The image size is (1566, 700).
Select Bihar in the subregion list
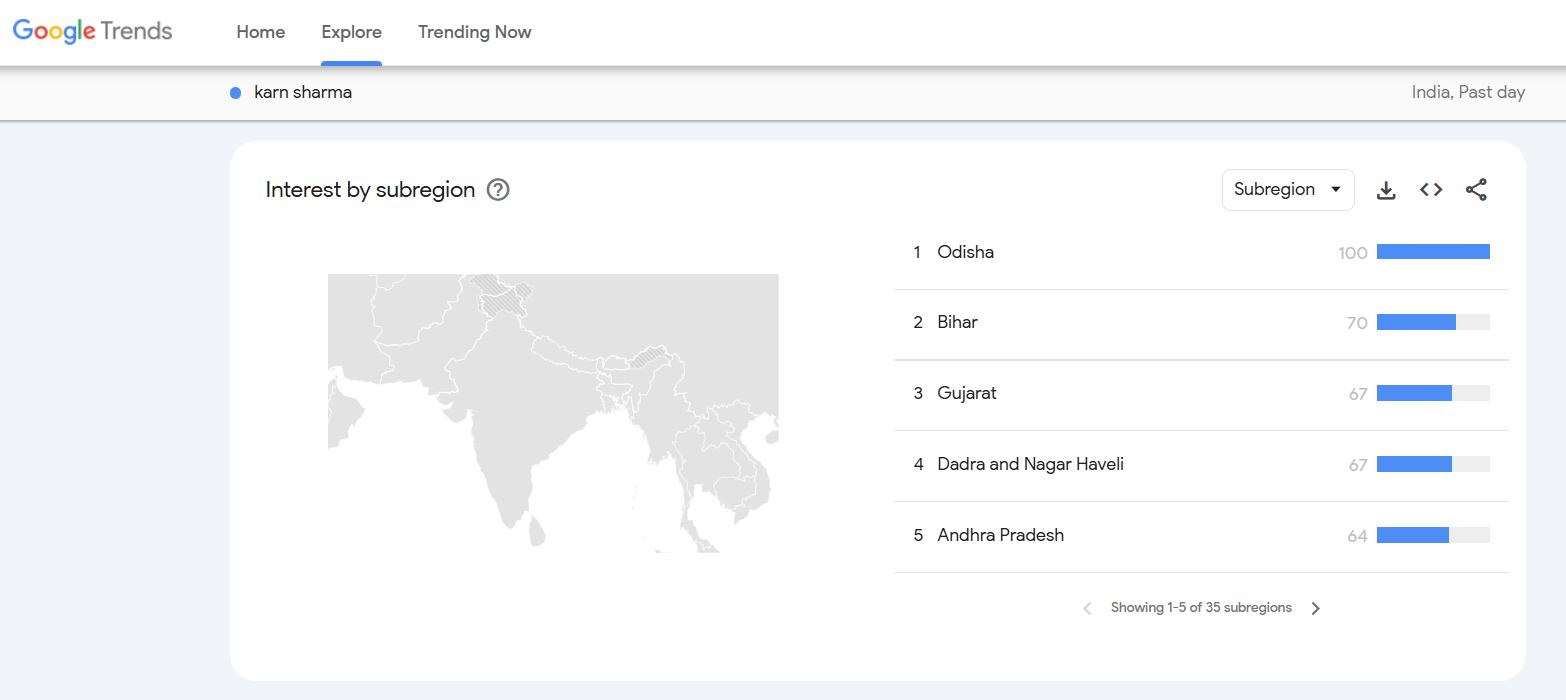click(1201, 323)
